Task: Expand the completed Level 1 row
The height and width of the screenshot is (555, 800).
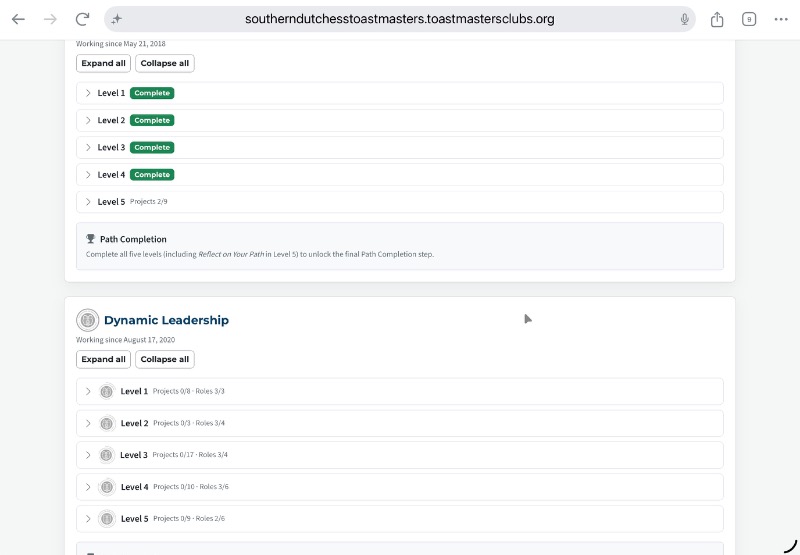Action: (x=399, y=93)
